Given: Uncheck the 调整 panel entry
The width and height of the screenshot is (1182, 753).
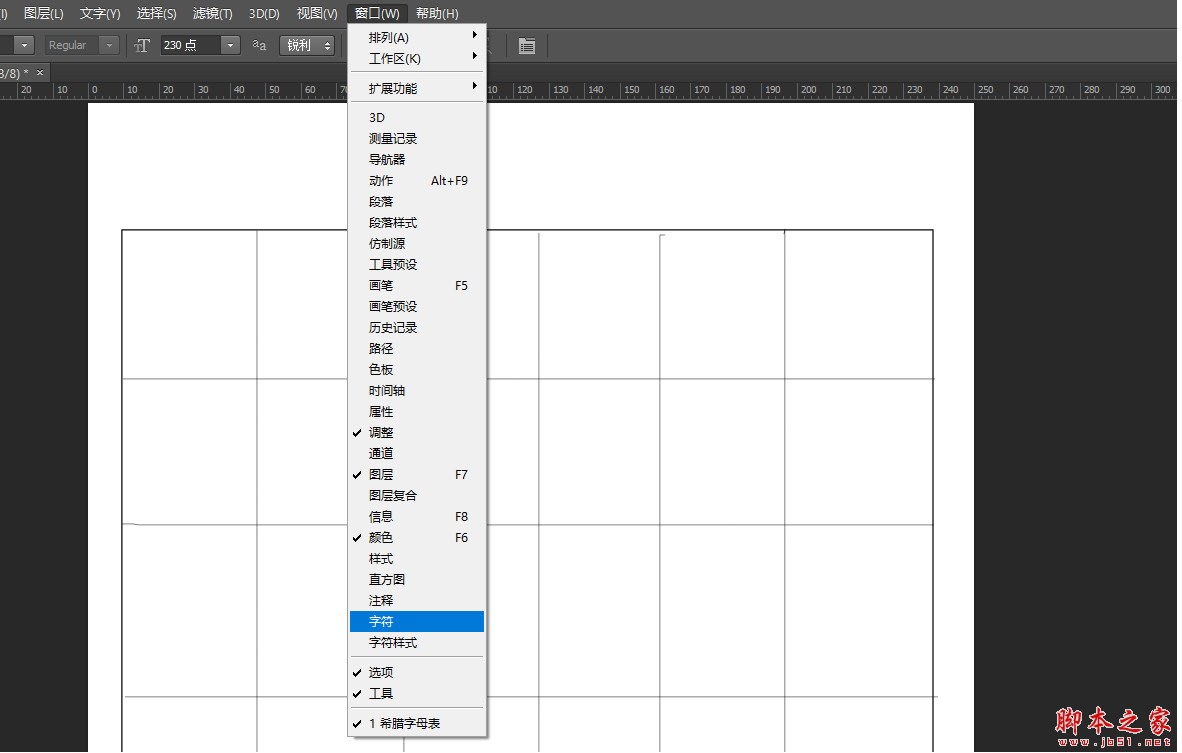Looking at the screenshot, I should (417, 433).
